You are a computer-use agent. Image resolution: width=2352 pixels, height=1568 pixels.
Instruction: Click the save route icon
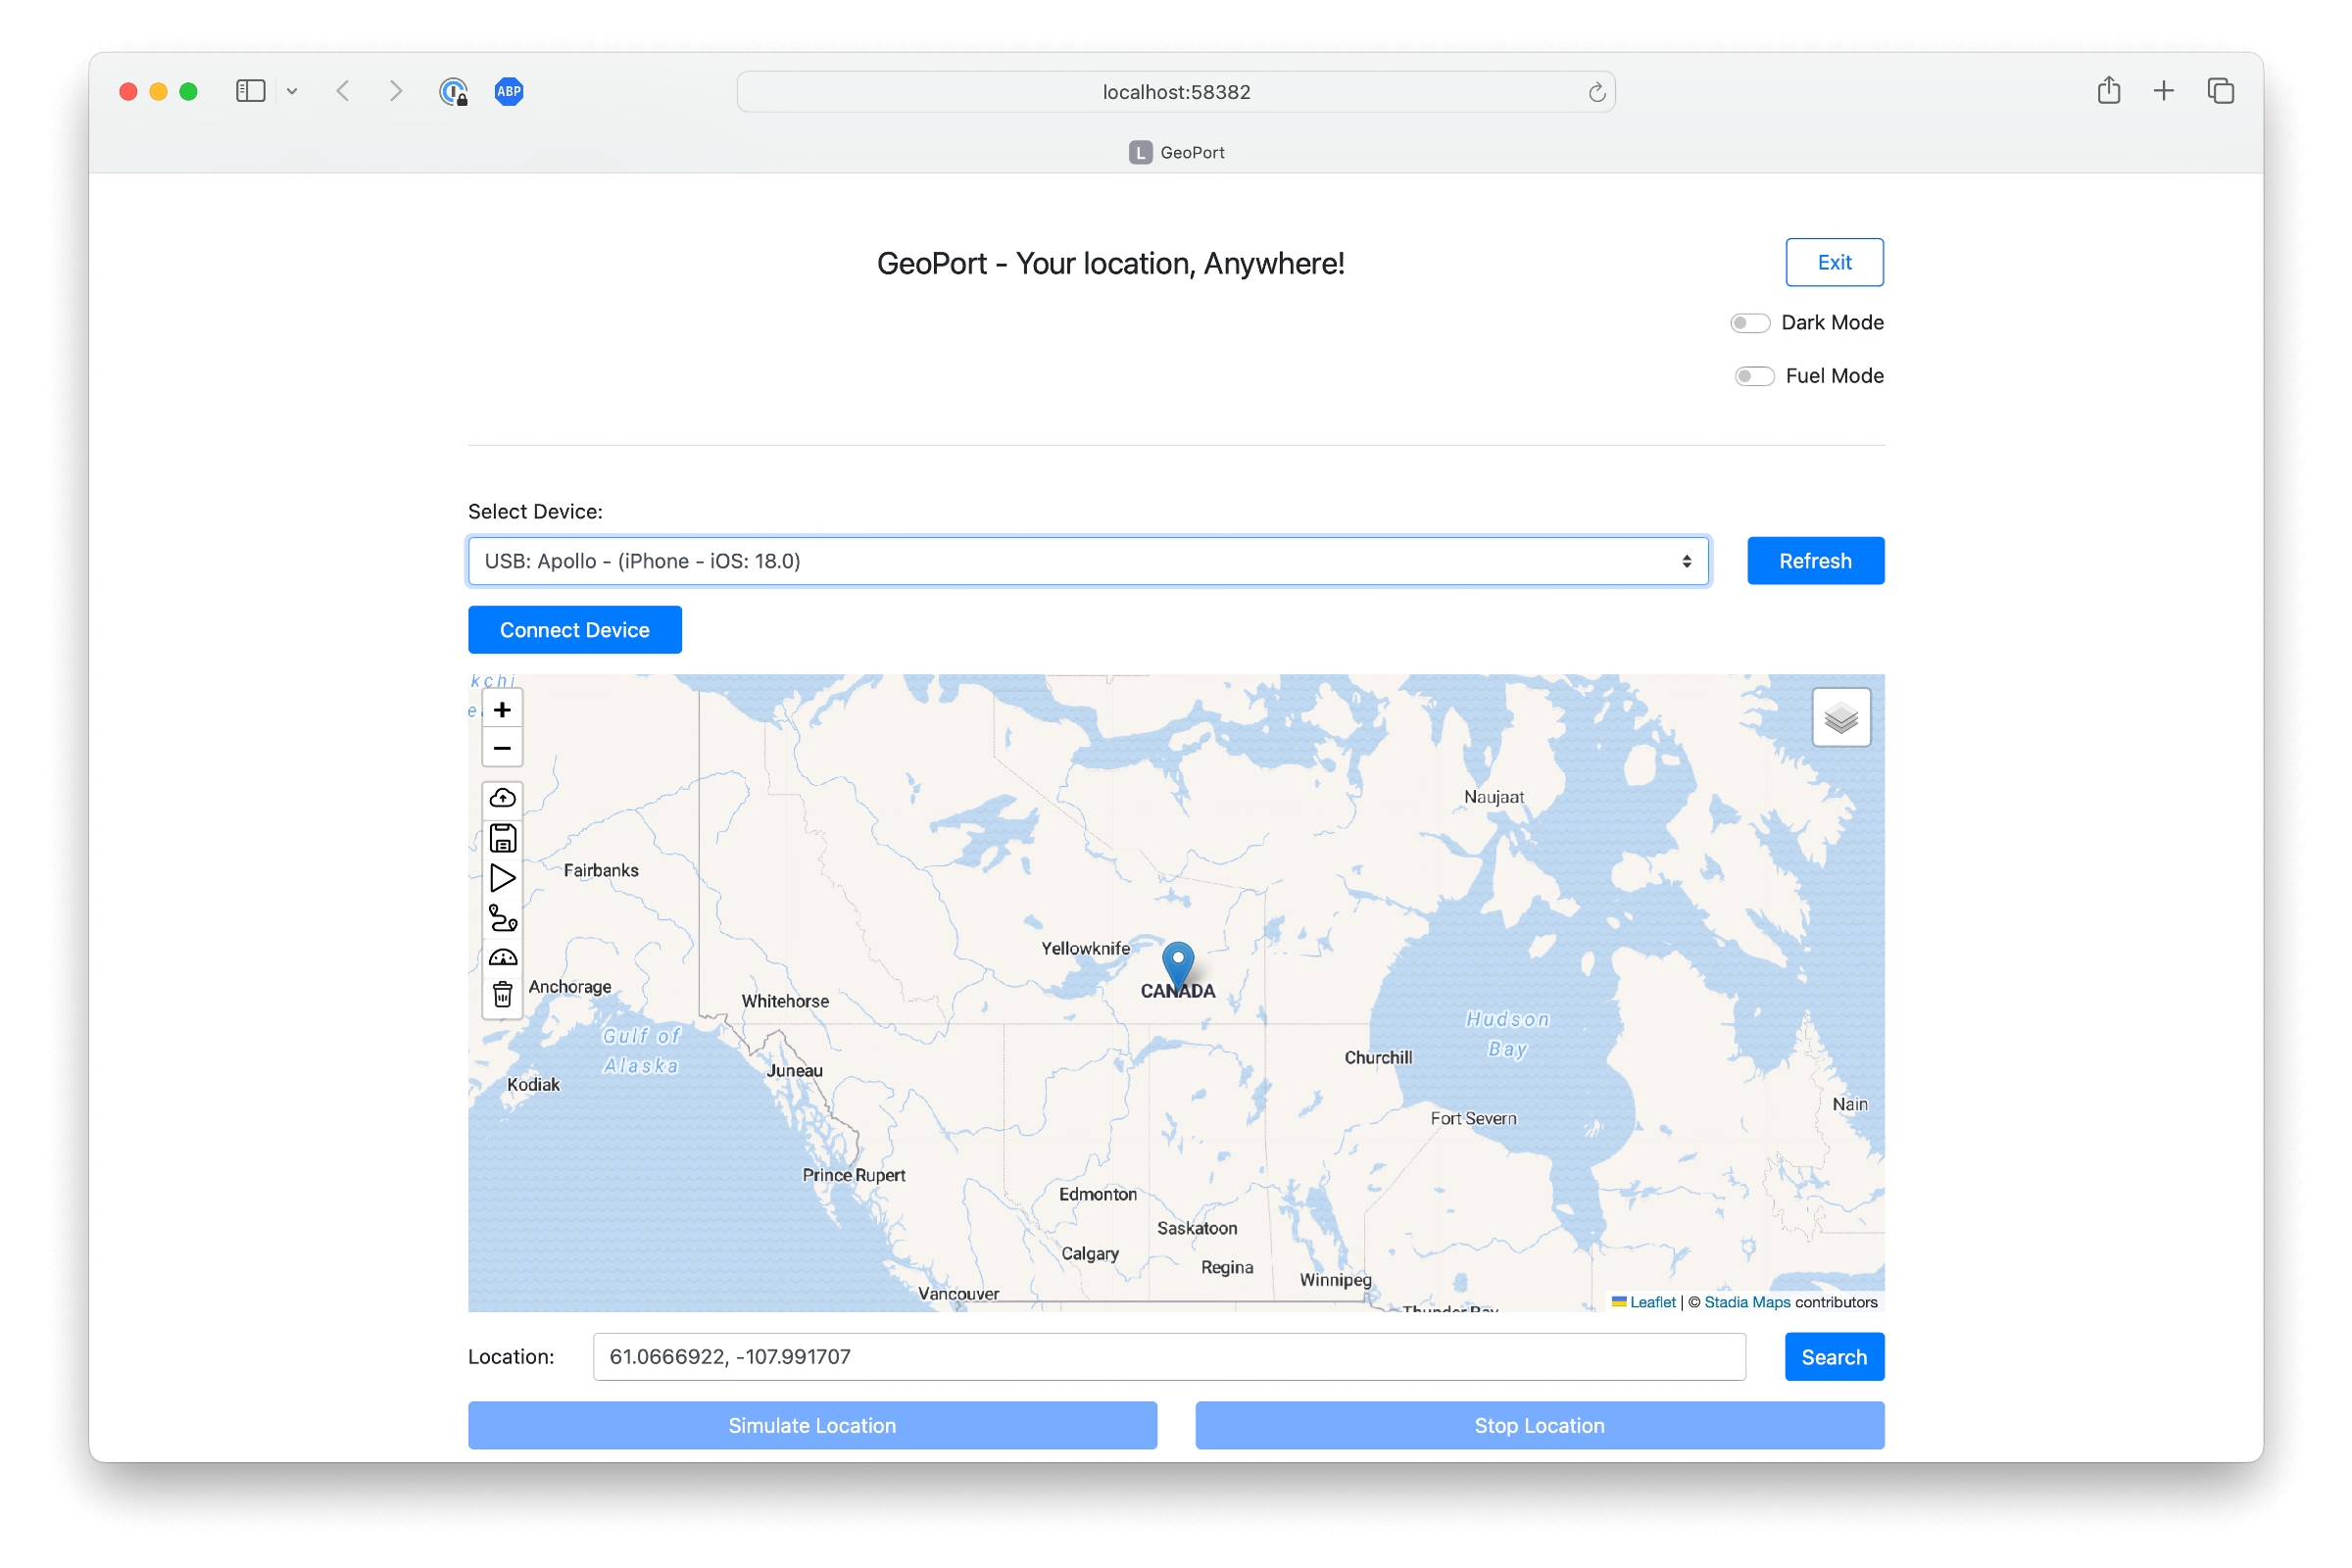502,837
